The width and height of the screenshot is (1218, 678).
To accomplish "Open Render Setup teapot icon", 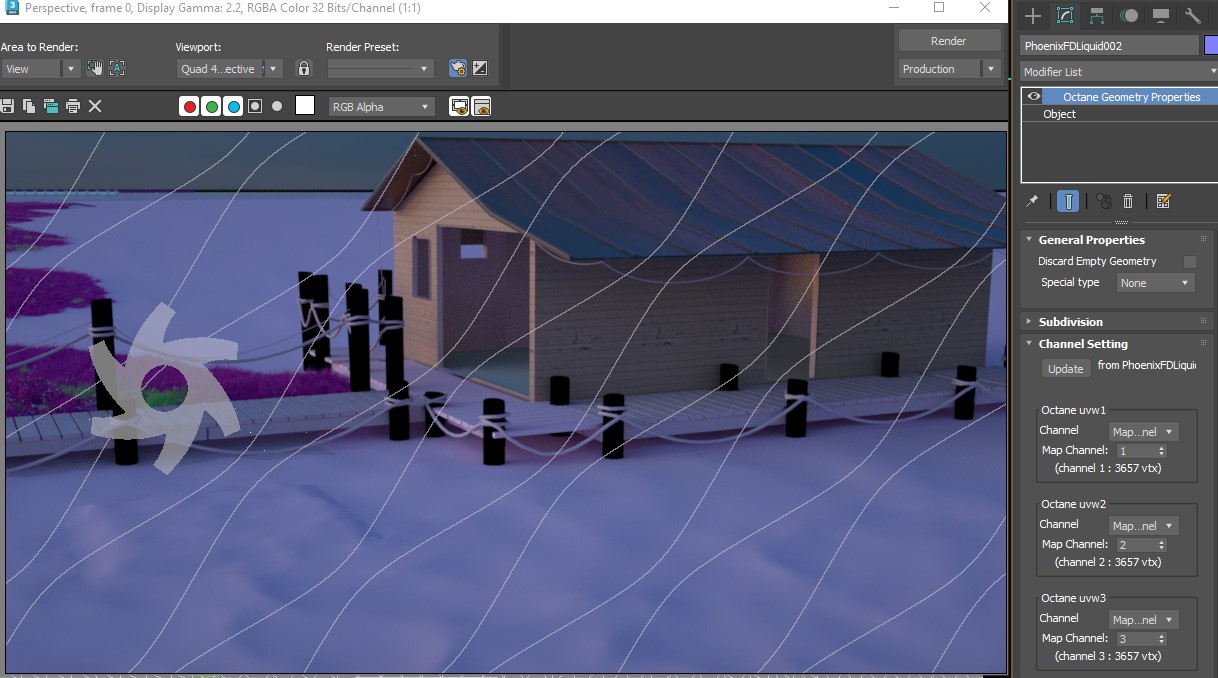I will [458, 69].
